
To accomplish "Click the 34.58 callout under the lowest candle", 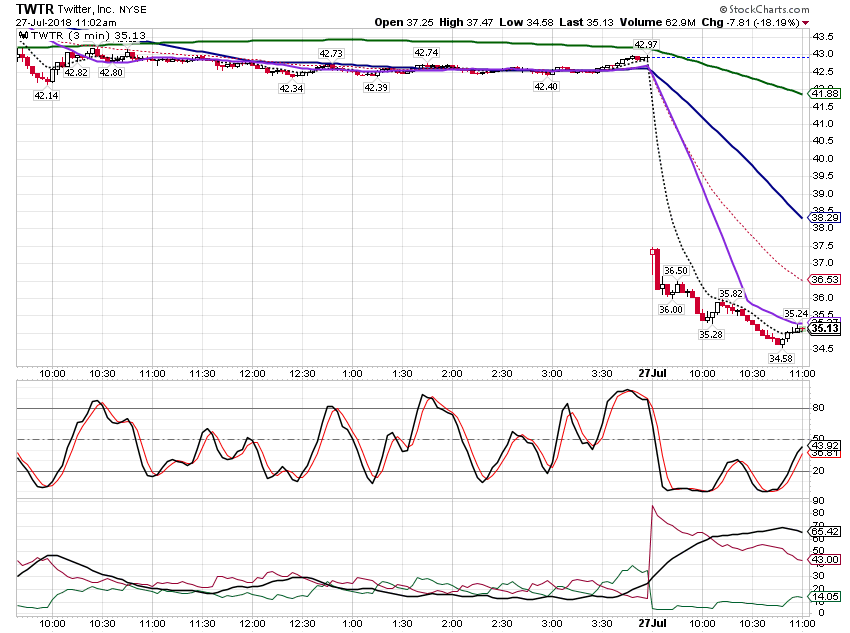I will pos(781,358).
